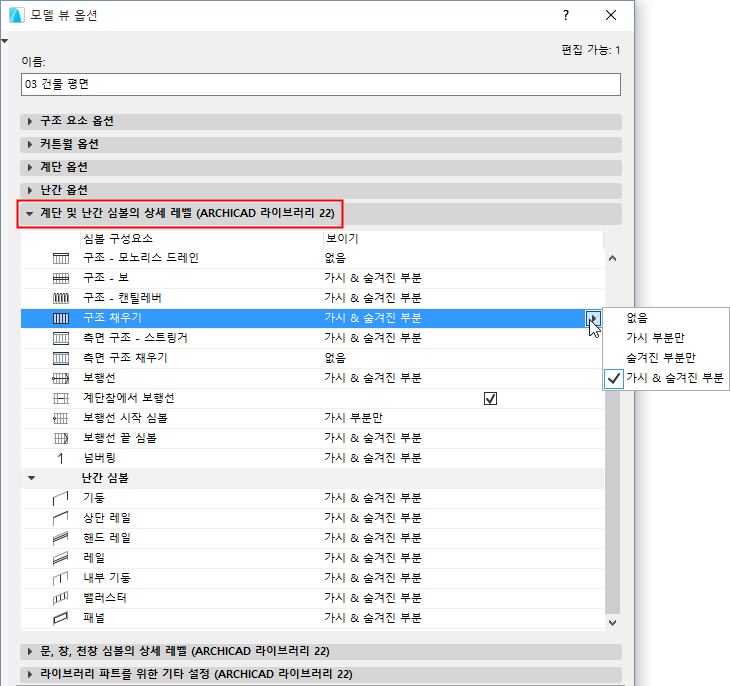Click the 구조 - 모노리스 드레인 symbol icon

click(61, 258)
